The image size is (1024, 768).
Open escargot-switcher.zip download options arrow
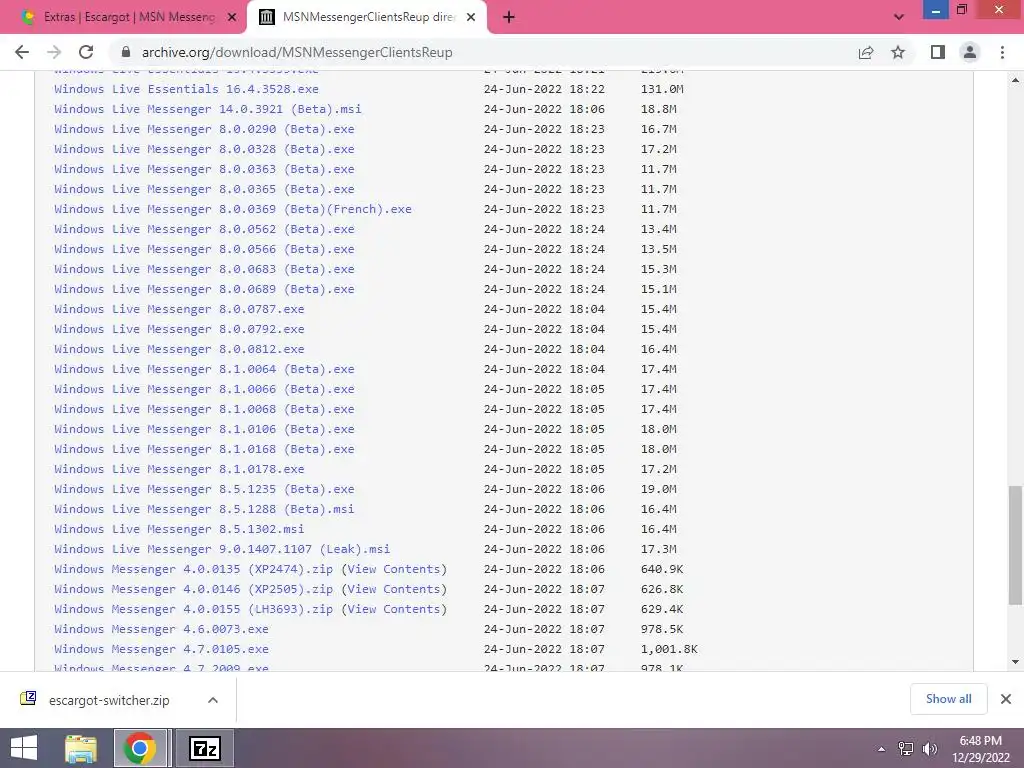[x=213, y=700]
